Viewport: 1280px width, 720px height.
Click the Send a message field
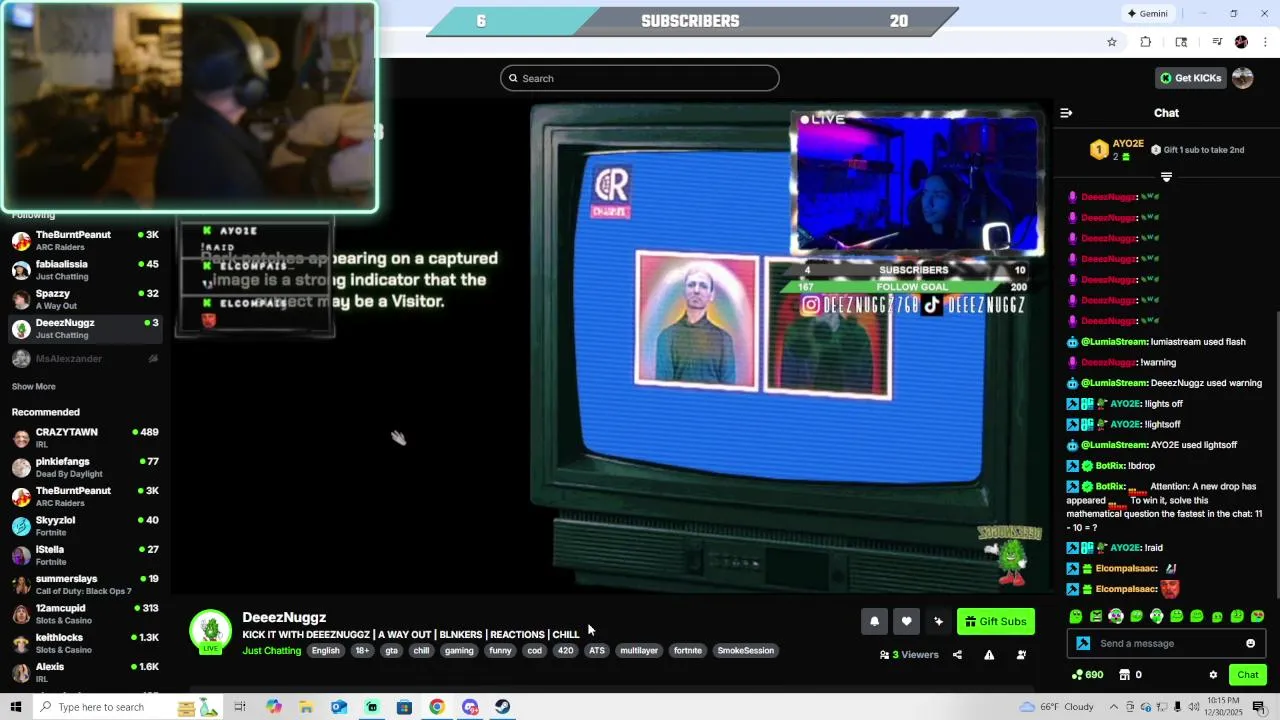tap(1166, 643)
